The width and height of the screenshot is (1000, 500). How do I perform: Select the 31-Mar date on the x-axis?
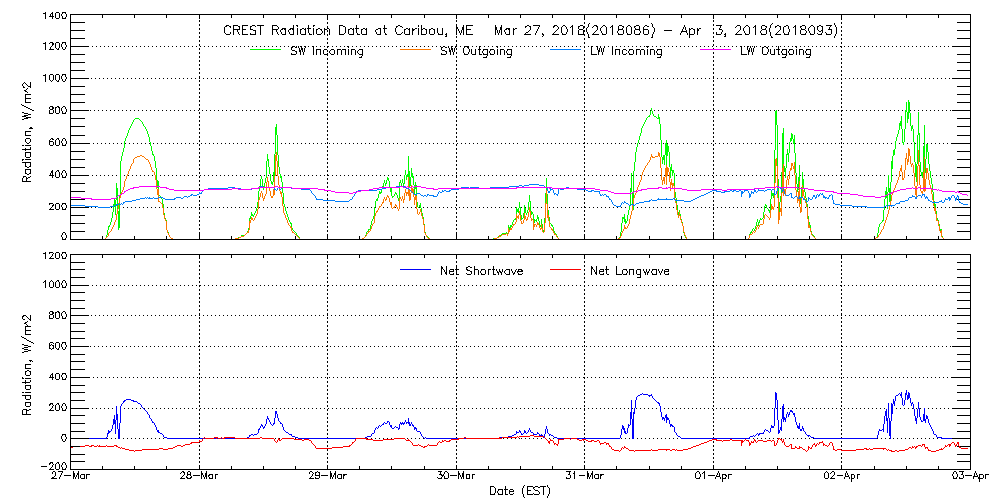pyautogui.click(x=585, y=477)
